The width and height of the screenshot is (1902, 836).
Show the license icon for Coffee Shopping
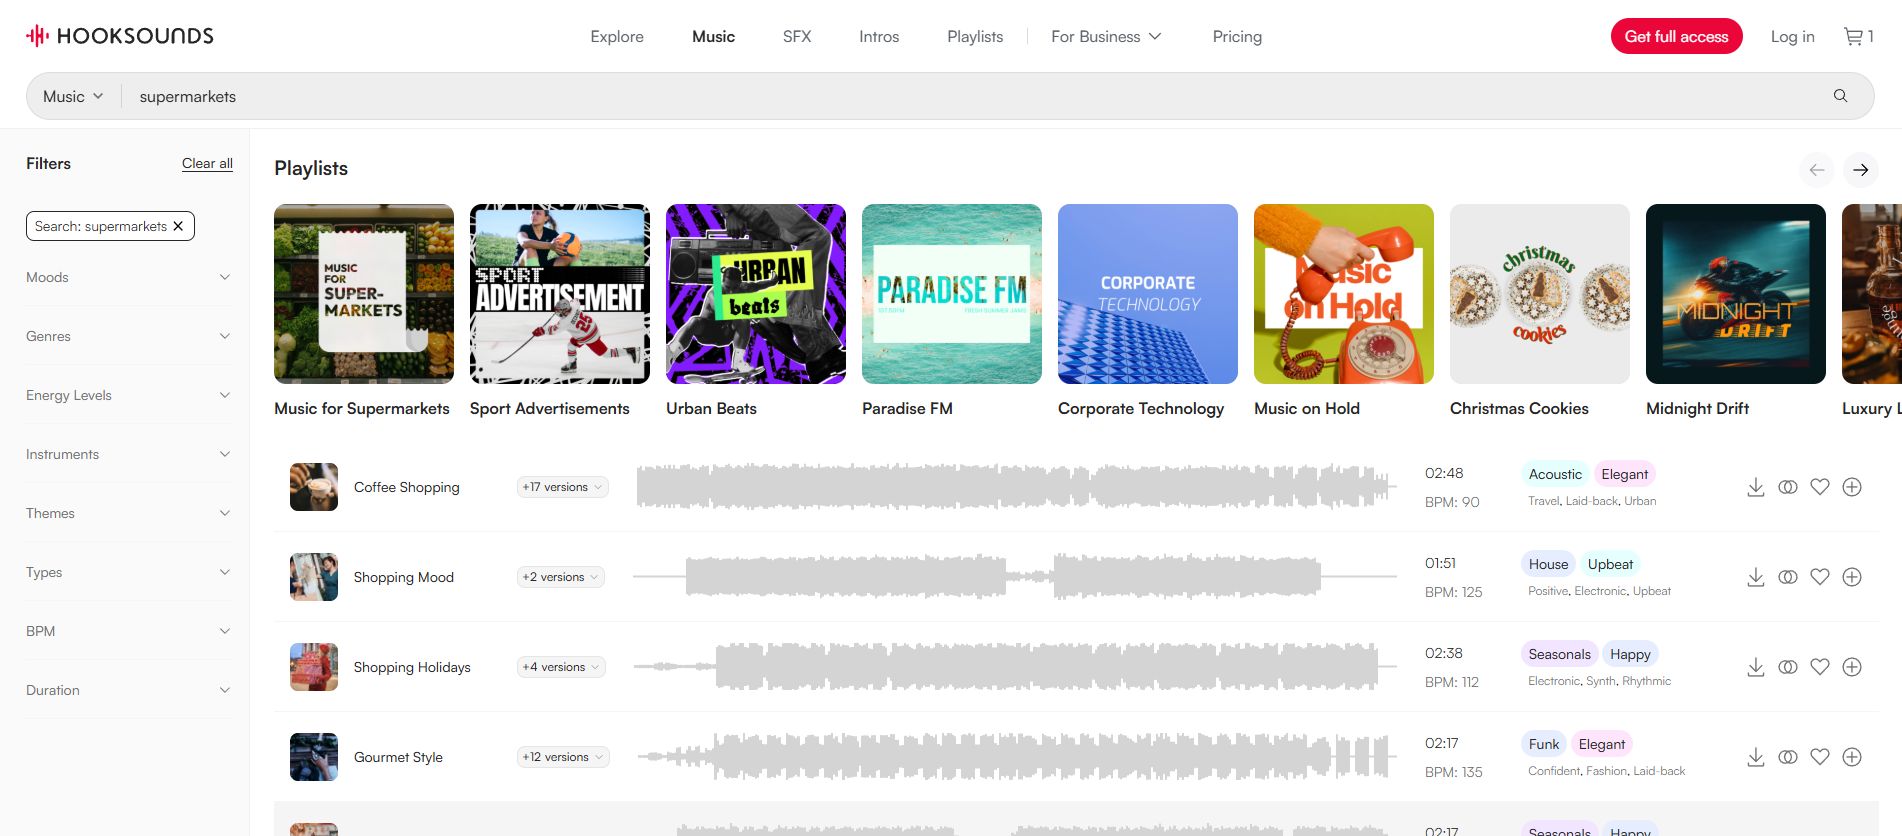1788,487
